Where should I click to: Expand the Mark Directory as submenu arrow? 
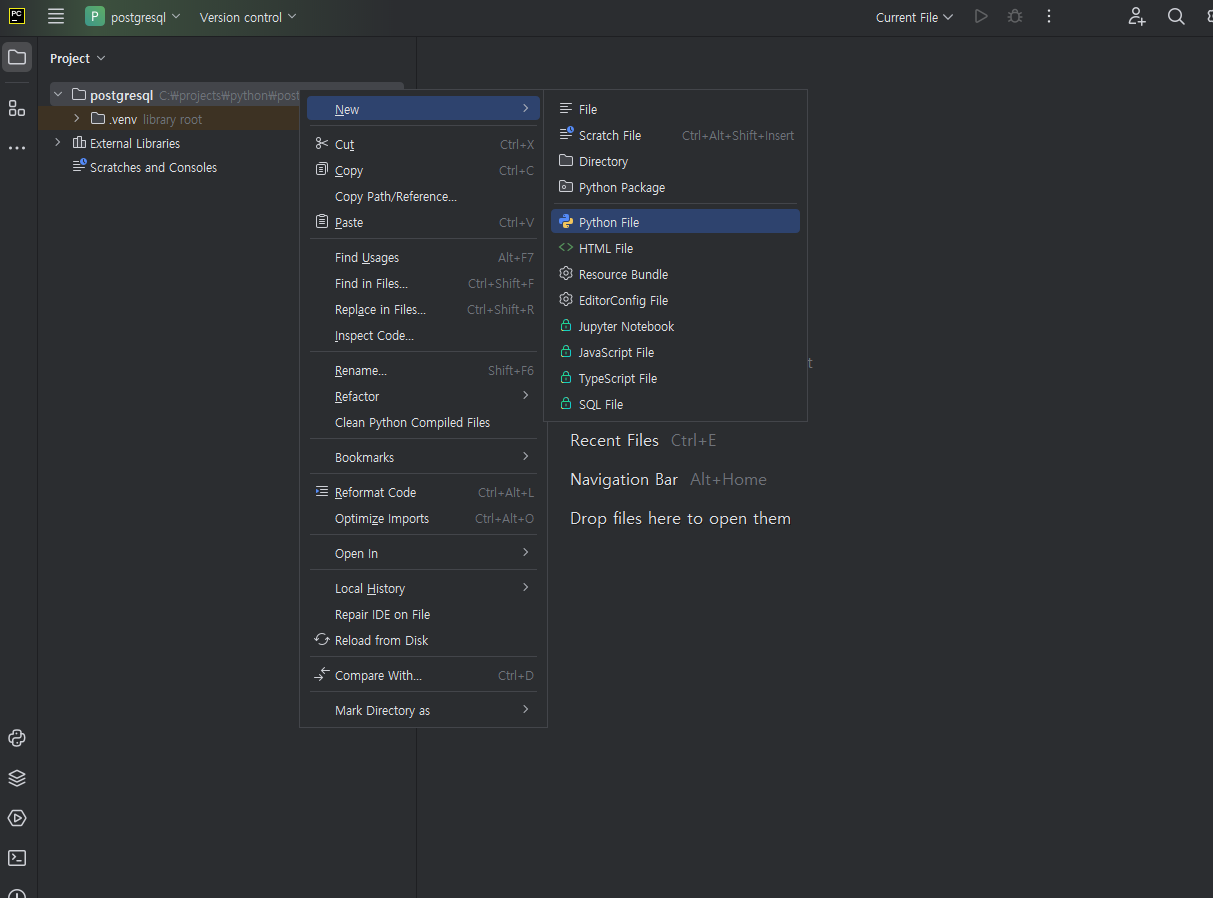pos(526,710)
